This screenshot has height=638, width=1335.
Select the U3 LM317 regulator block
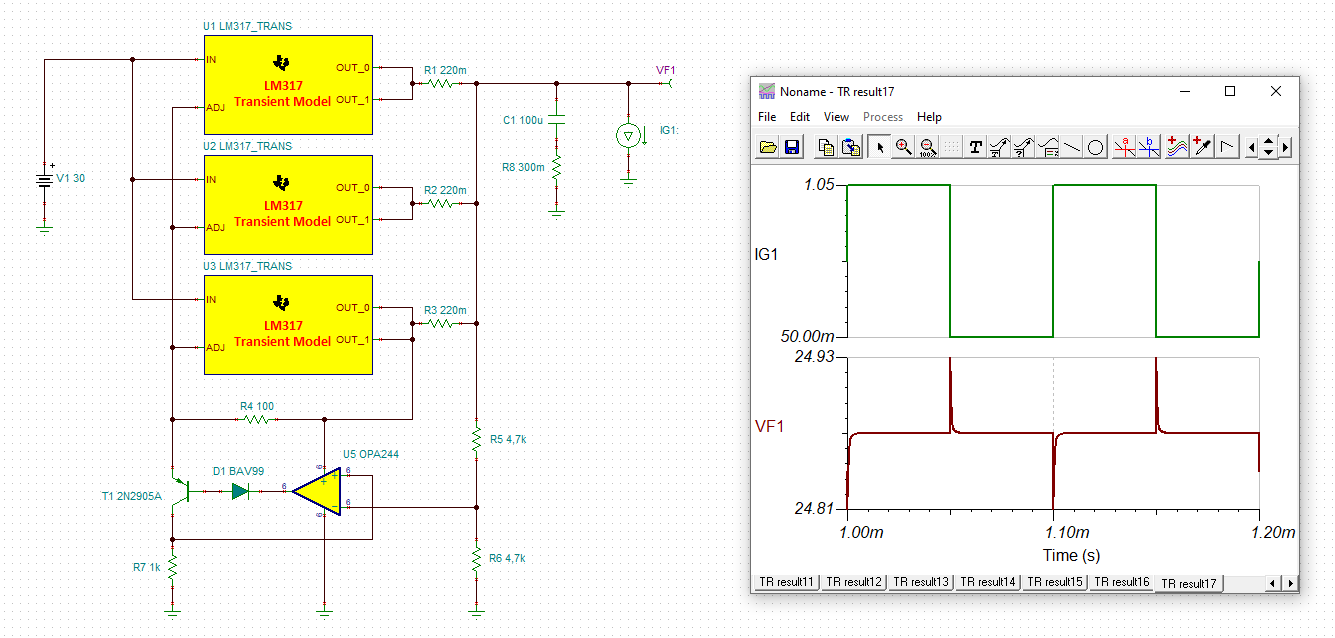tap(289, 324)
